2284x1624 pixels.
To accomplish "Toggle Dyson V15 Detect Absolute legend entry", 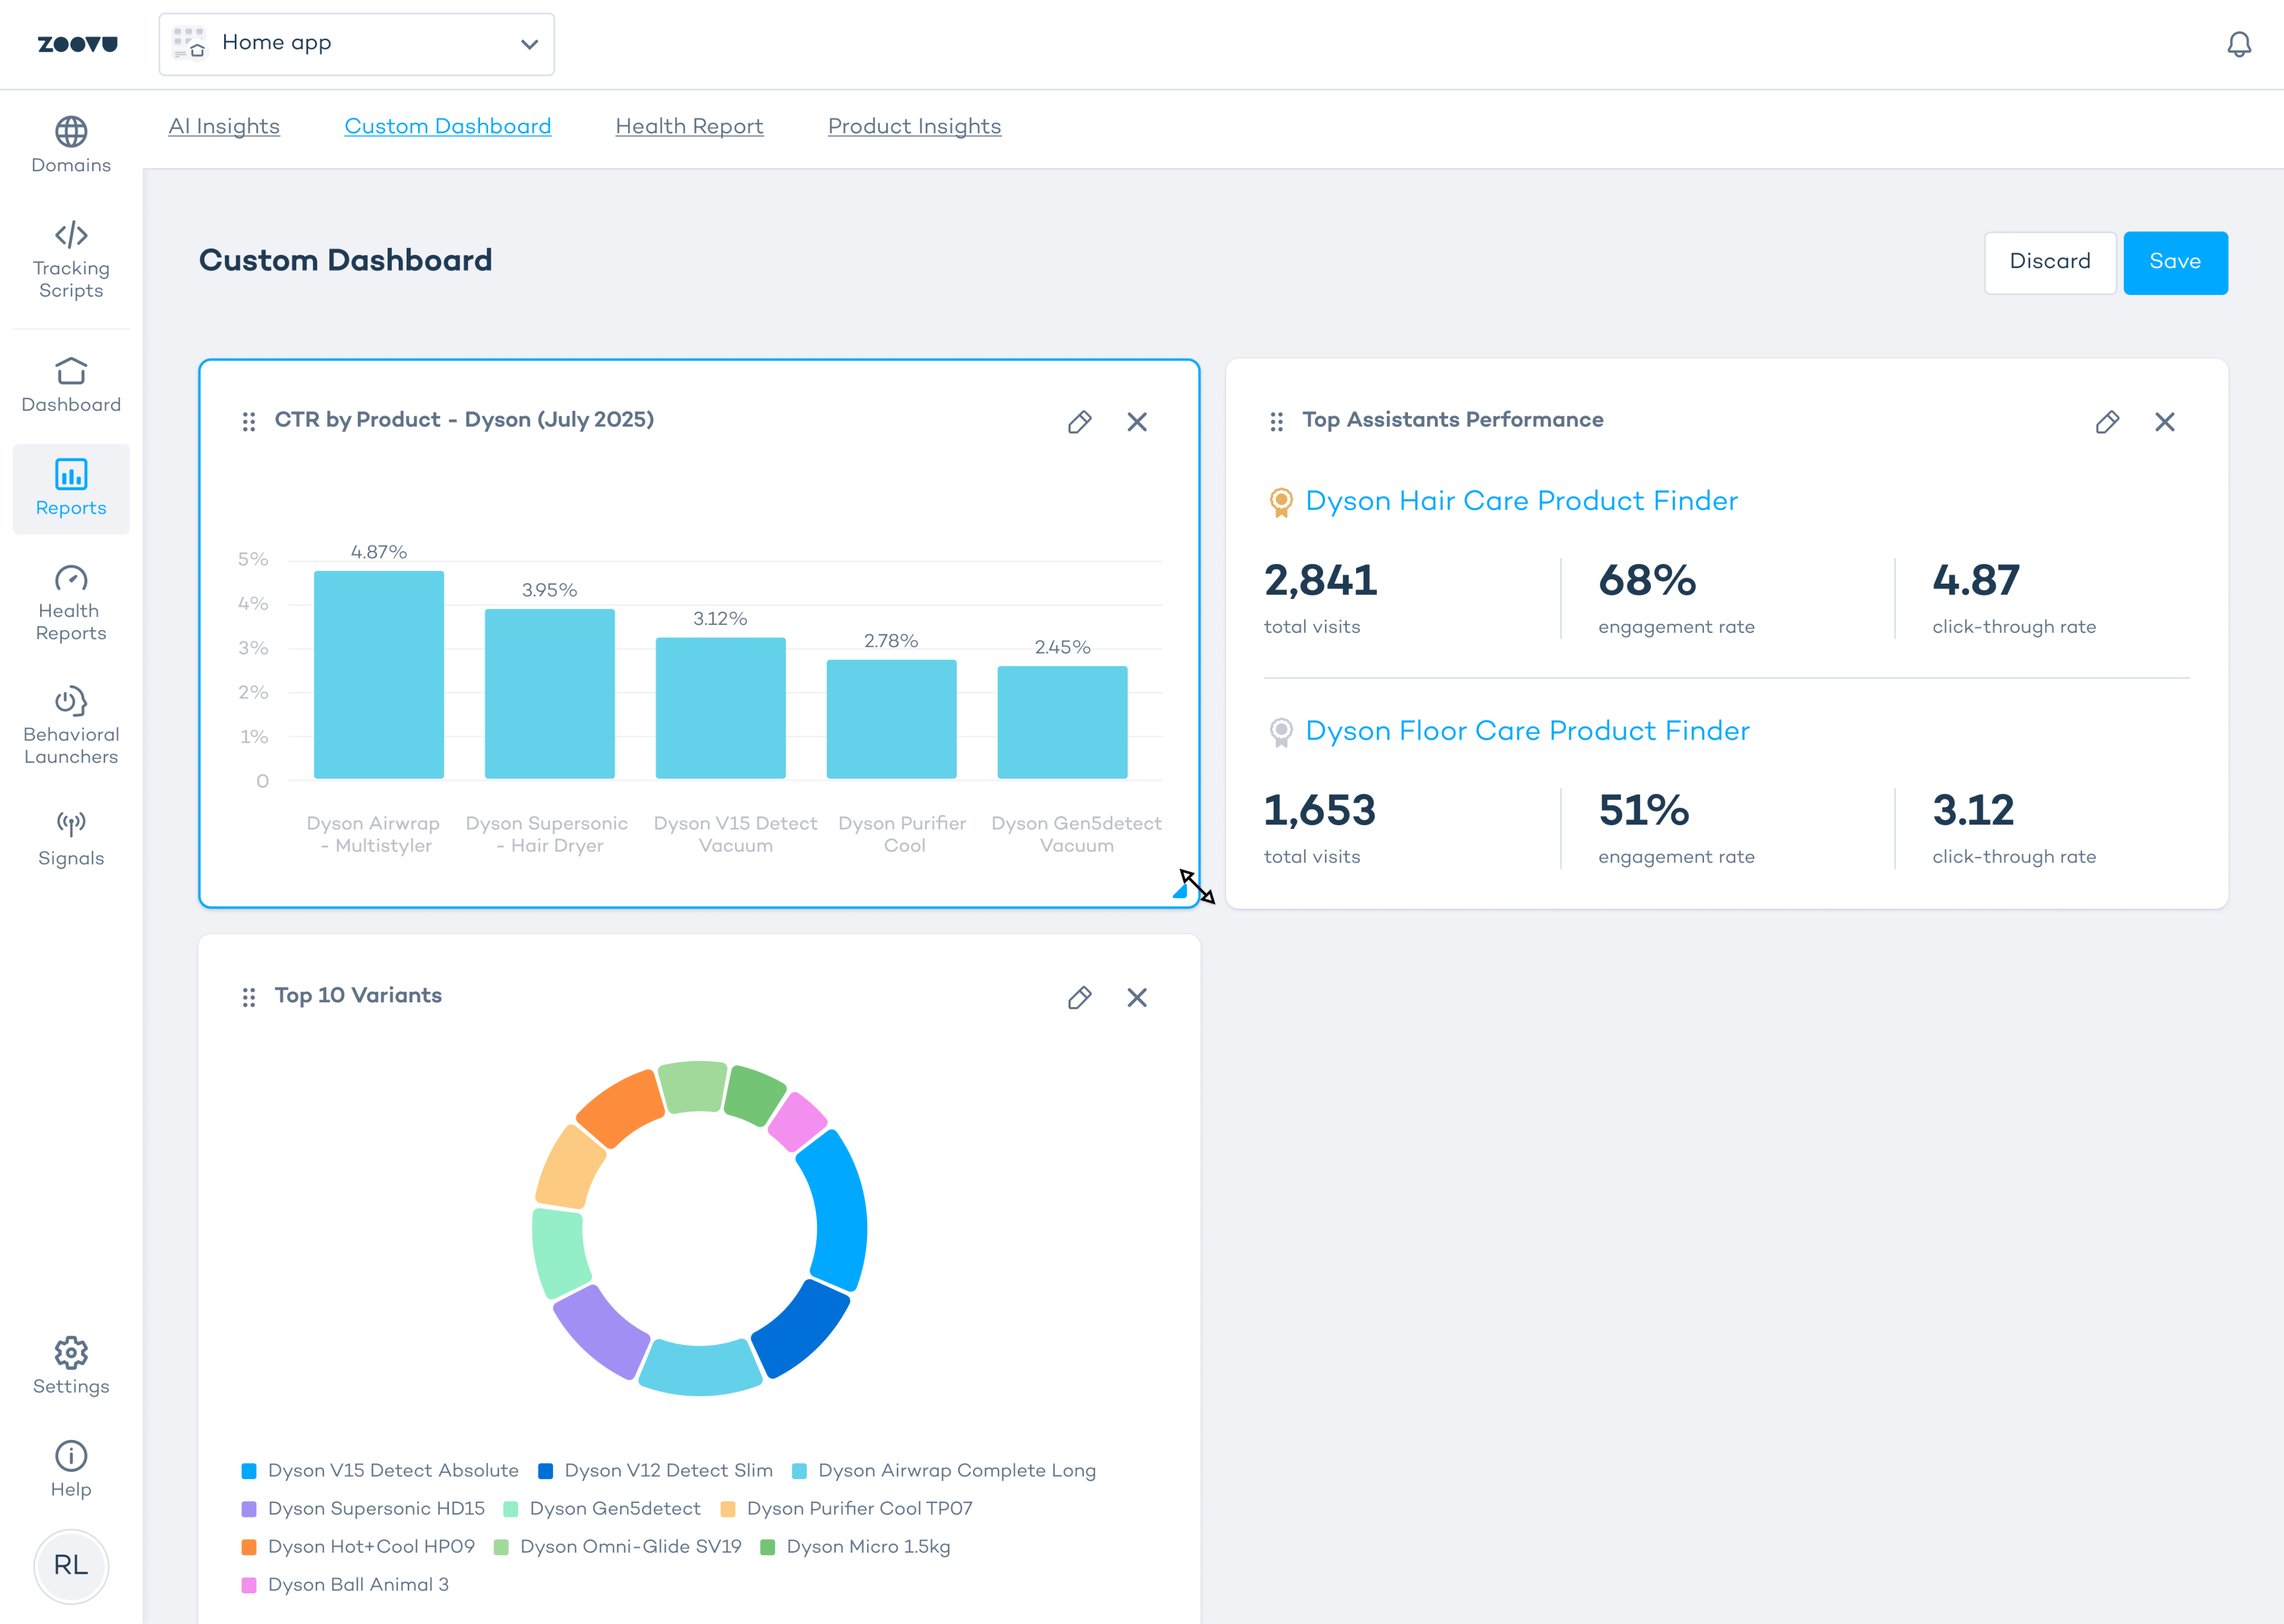I will click(x=380, y=1470).
